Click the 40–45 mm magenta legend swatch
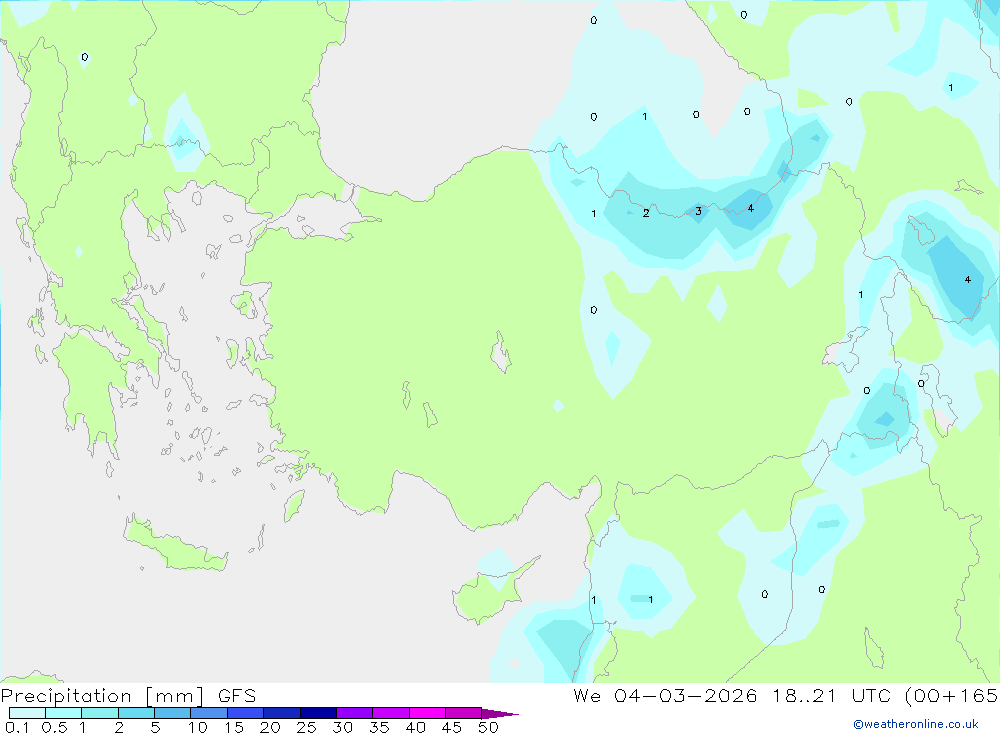Screen dimensions: 1000x733 tap(427, 713)
